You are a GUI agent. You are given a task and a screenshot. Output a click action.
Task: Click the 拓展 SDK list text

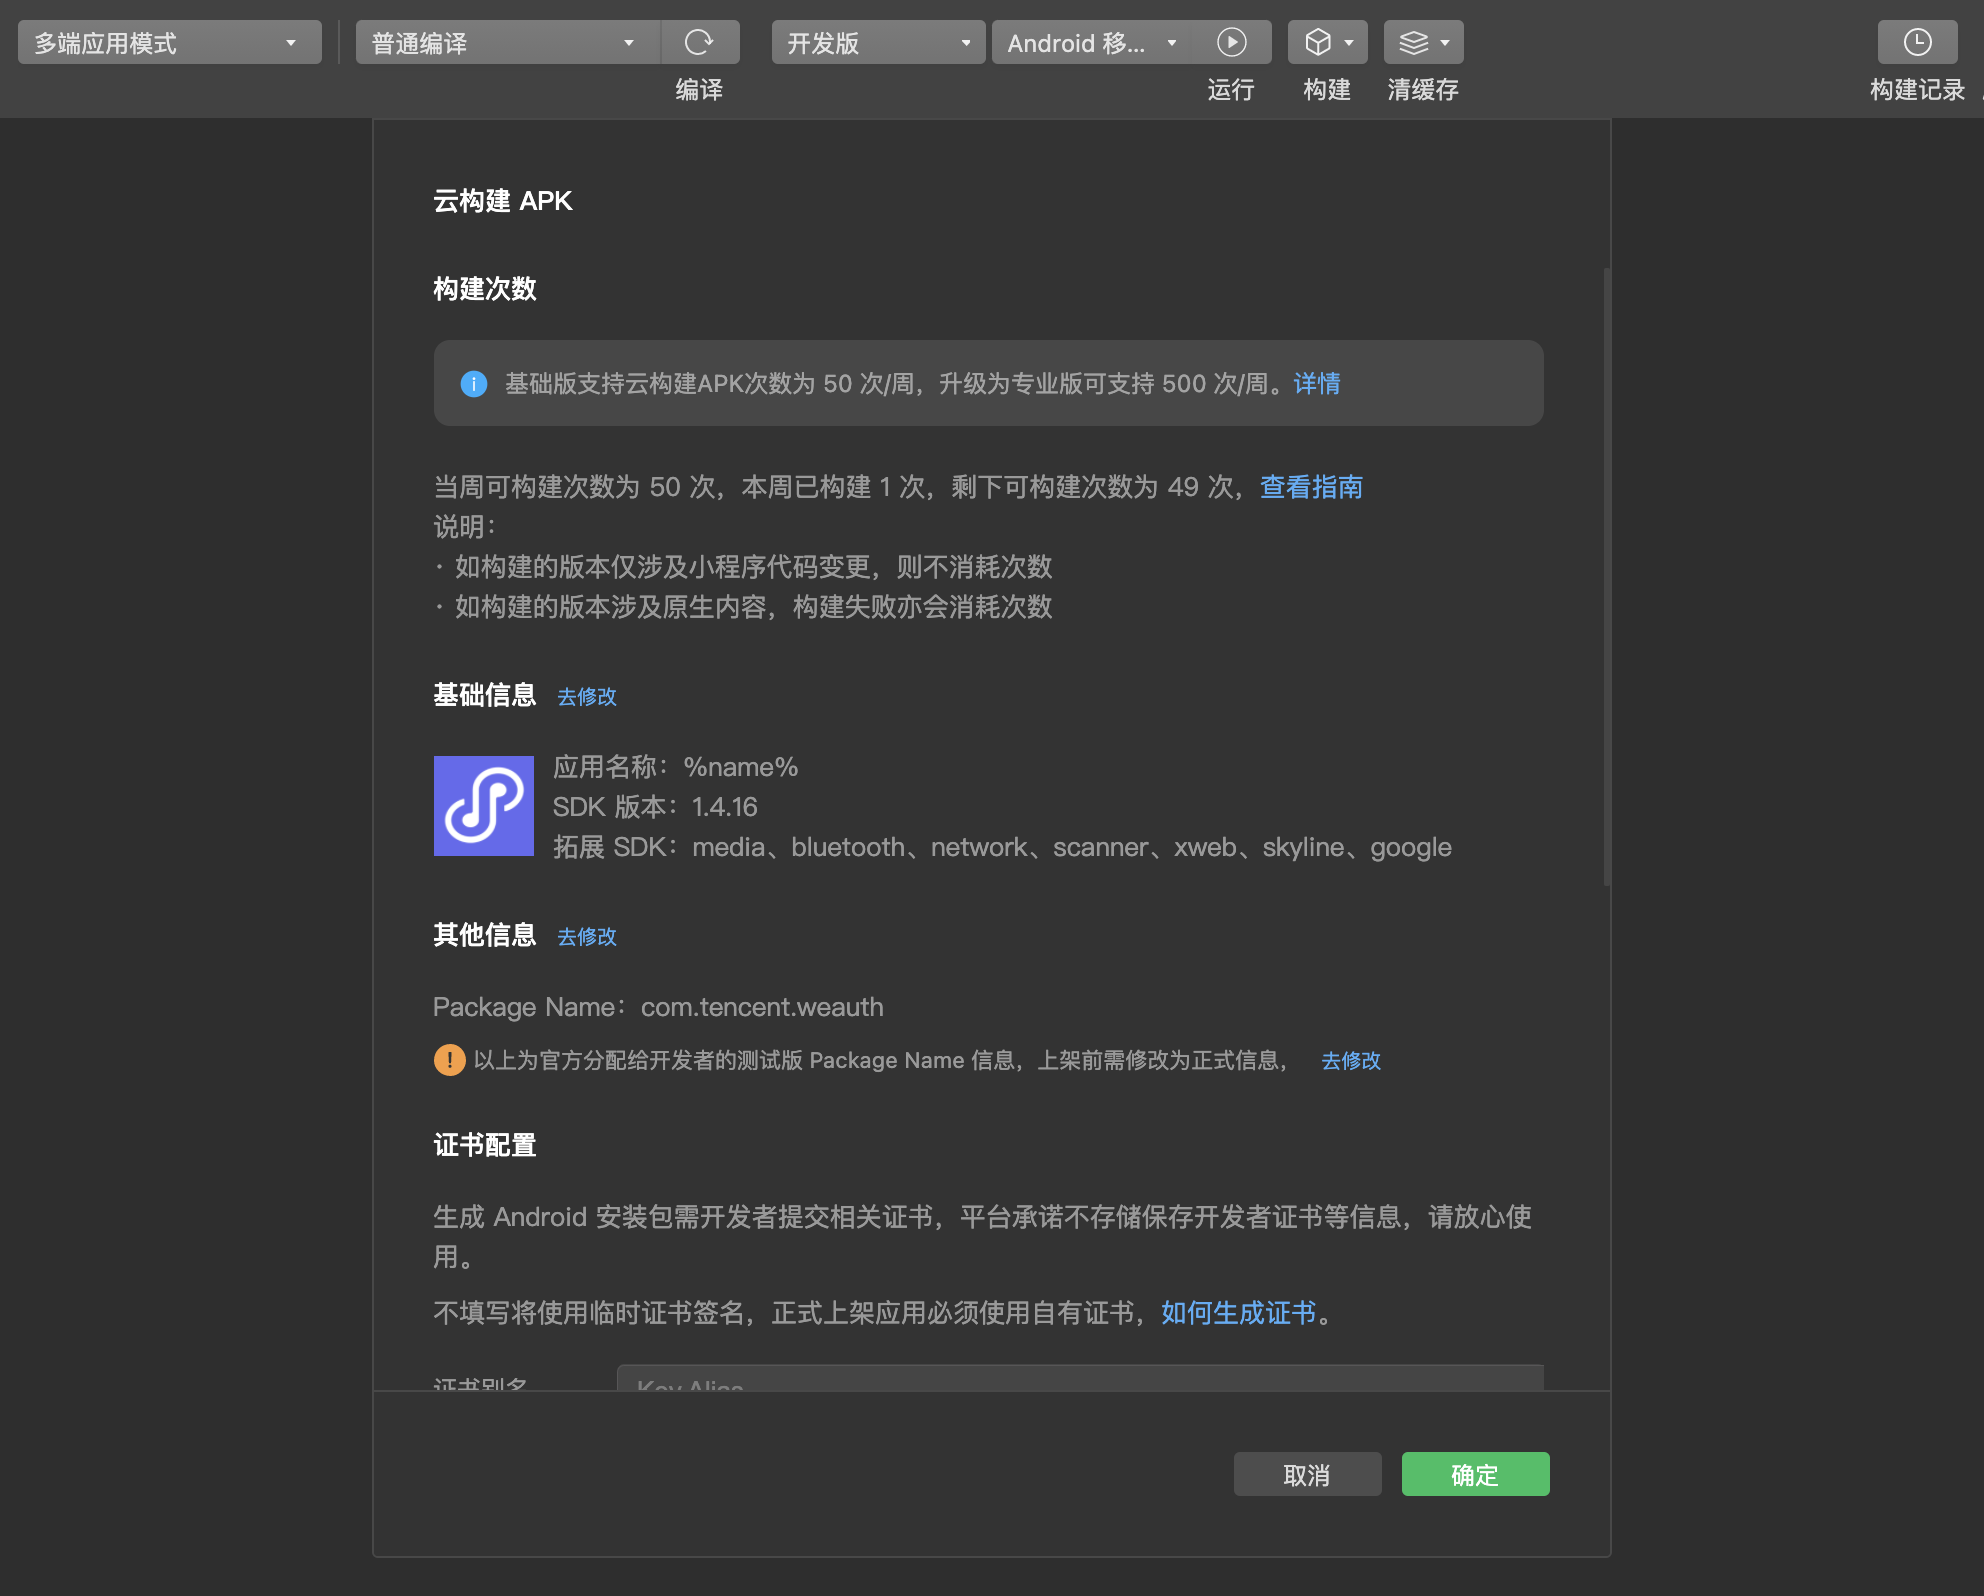point(1002,847)
